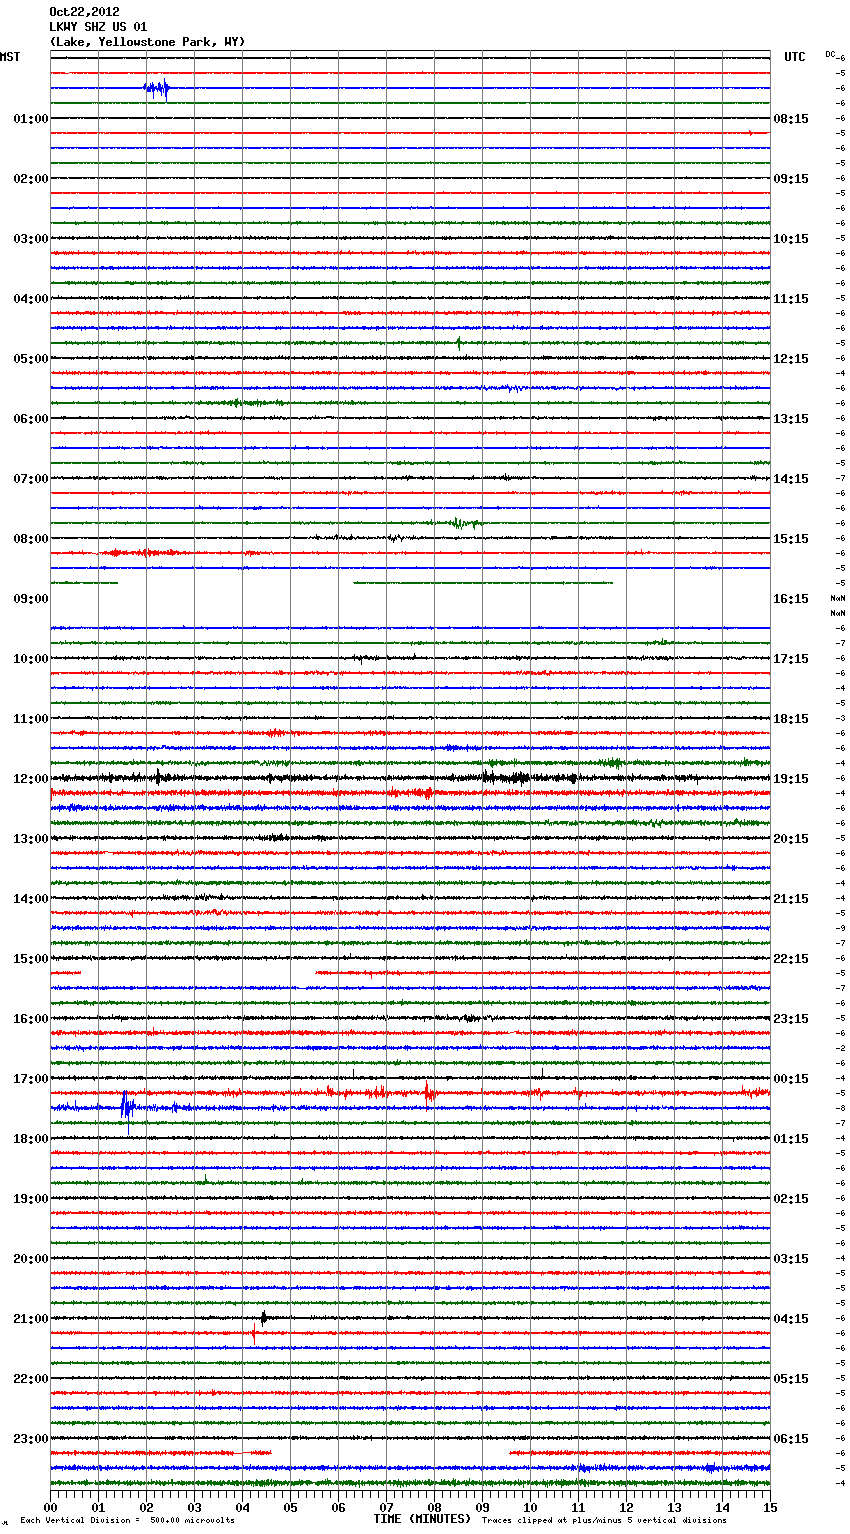Click the 07:00 MST time label
Screen dimensions: 850x1534
[x=31, y=479]
